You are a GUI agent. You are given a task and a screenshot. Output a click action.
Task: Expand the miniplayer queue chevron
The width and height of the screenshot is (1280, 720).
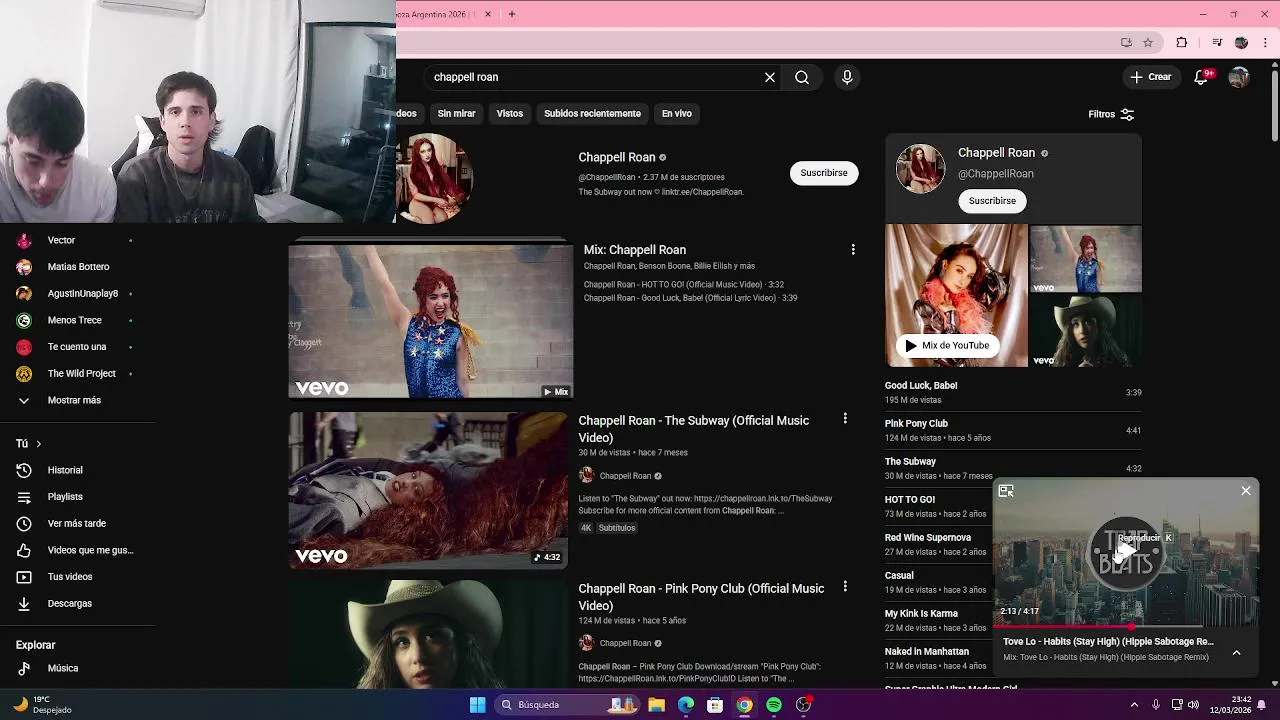pyautogui.click(x=1236, y=653)
